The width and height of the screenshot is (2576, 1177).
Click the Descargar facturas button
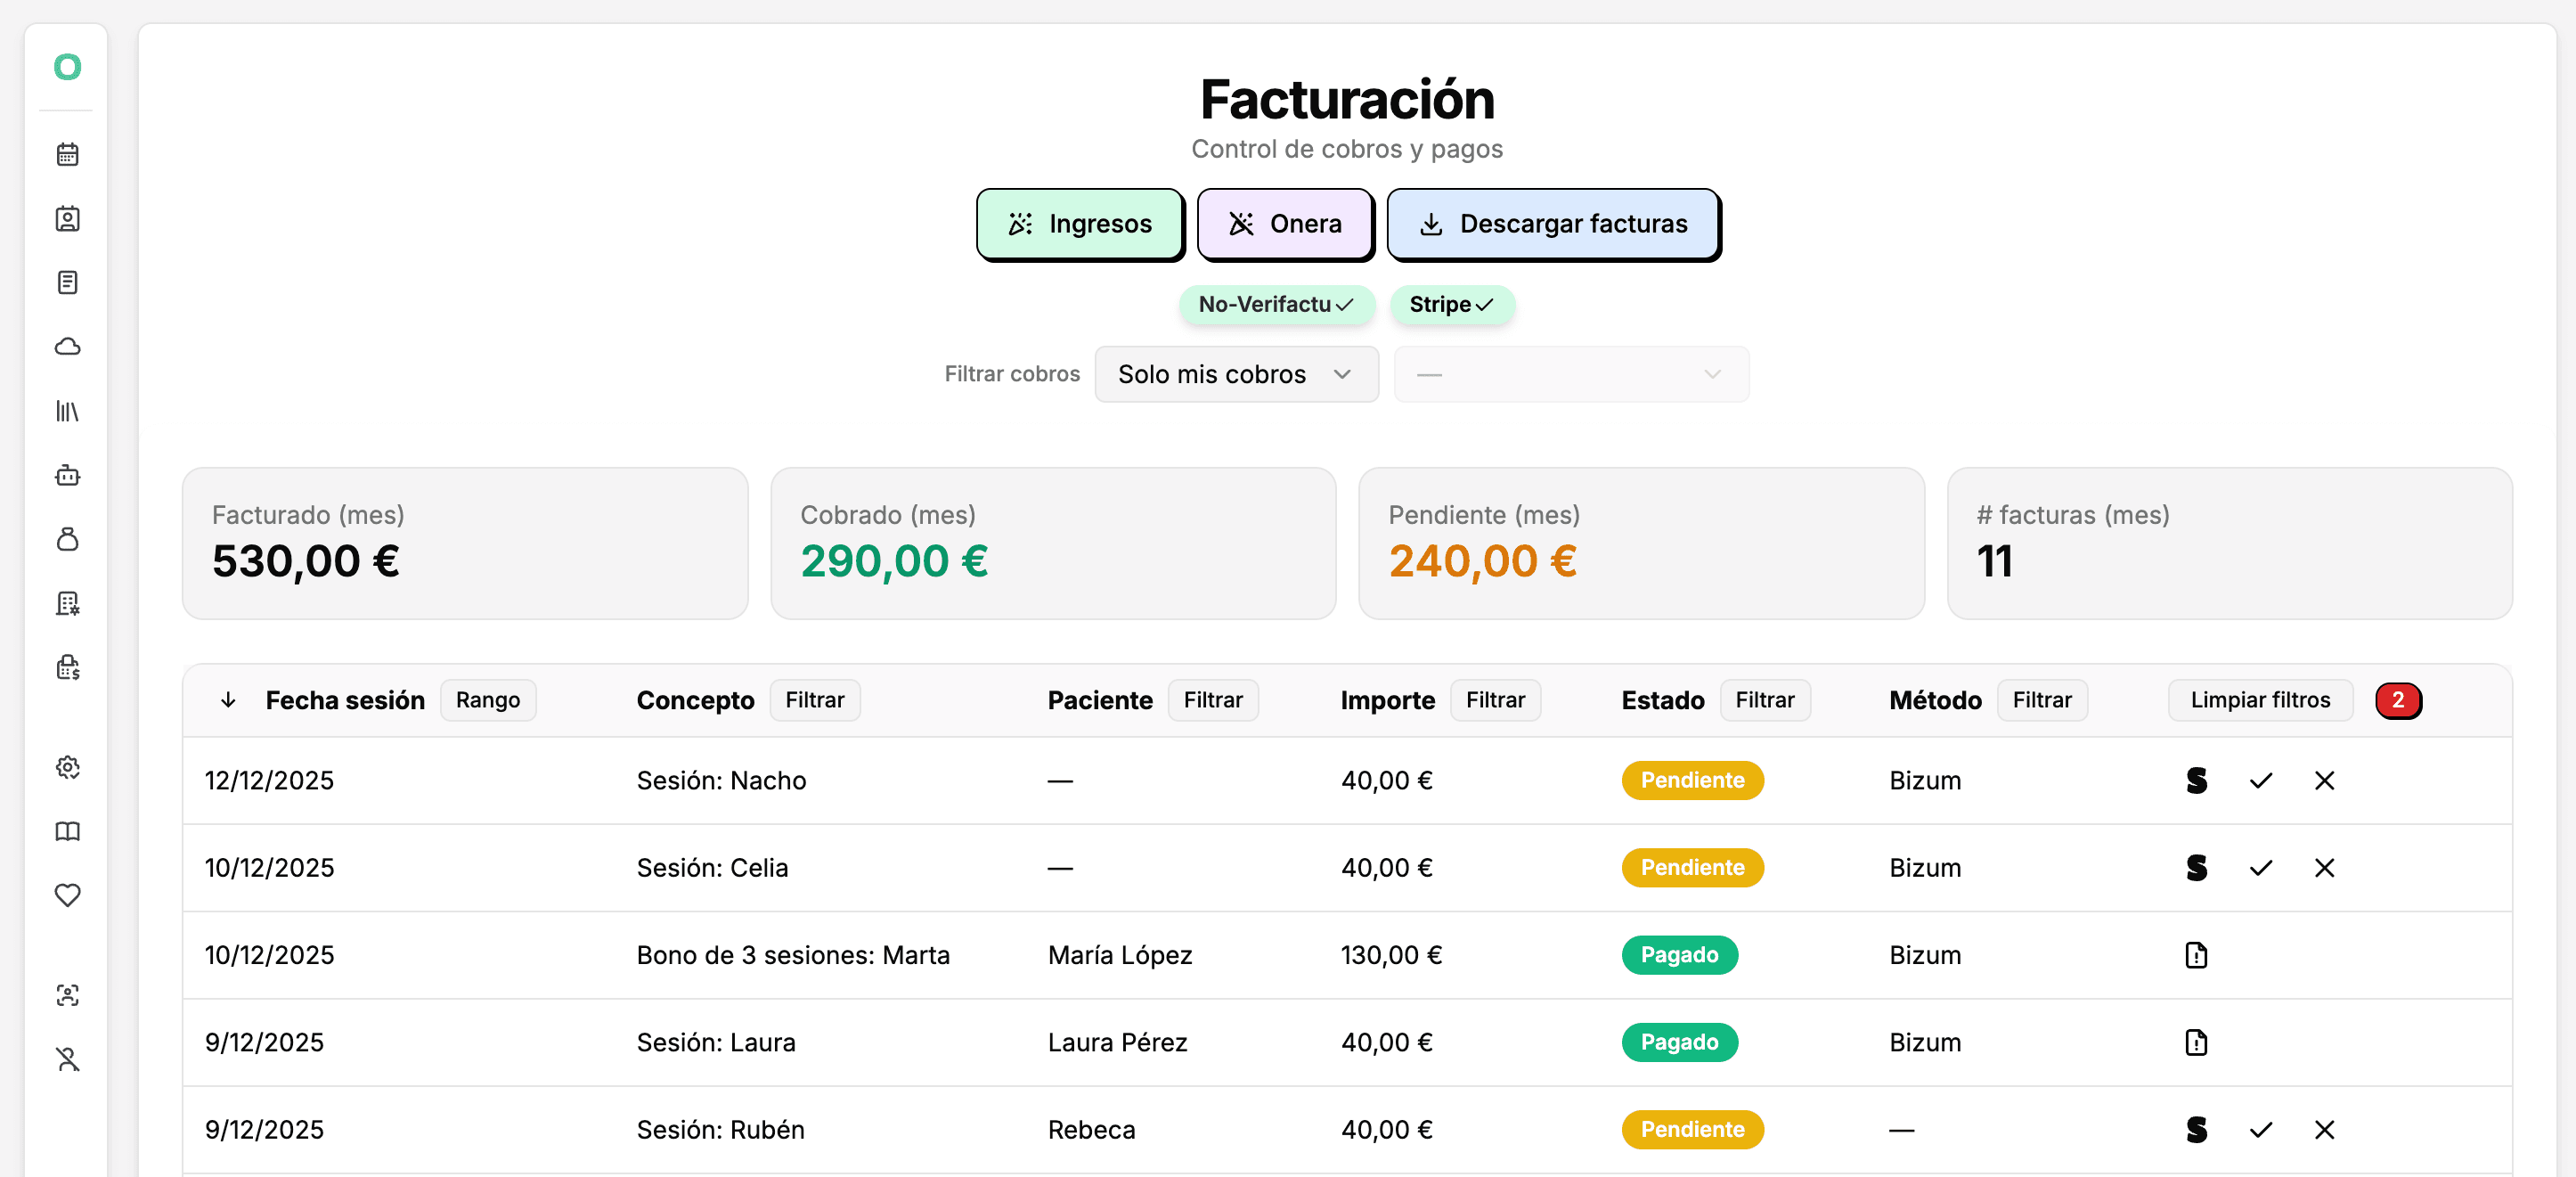click(x=1553, y=224)
